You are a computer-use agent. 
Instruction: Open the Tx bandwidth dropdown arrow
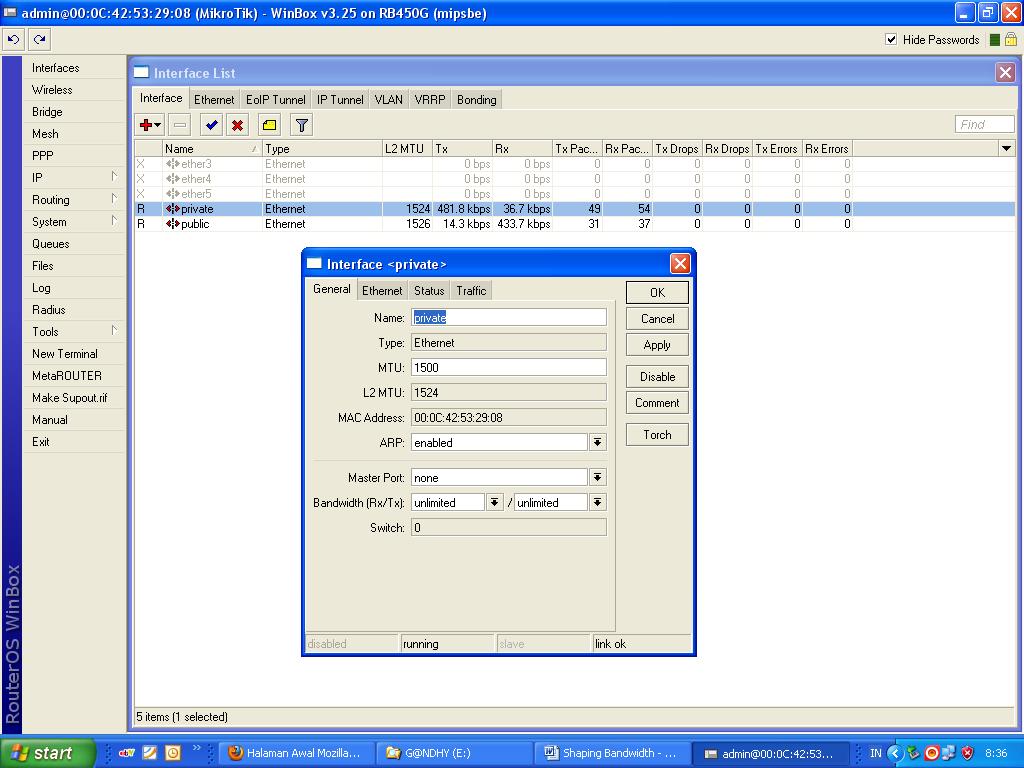tap(598, 502)
